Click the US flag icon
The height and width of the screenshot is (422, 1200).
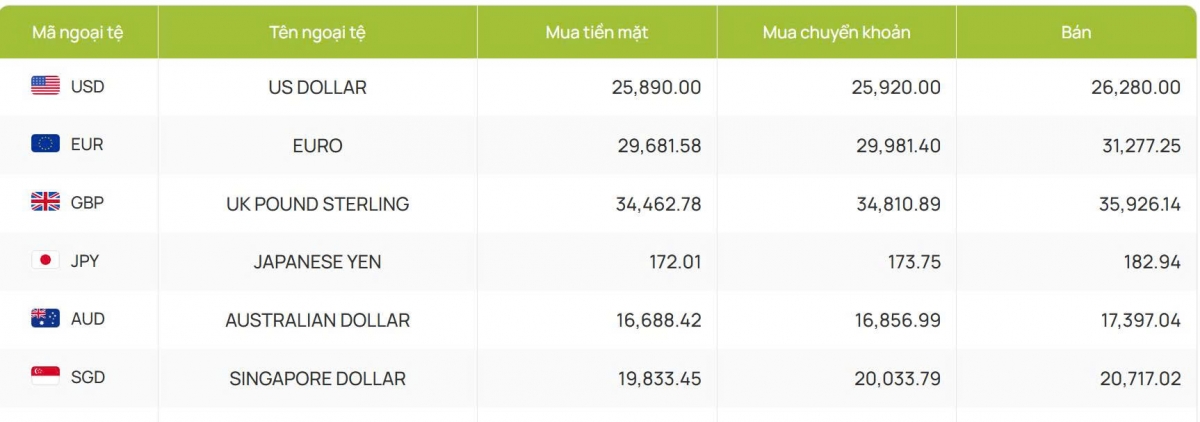46,87
